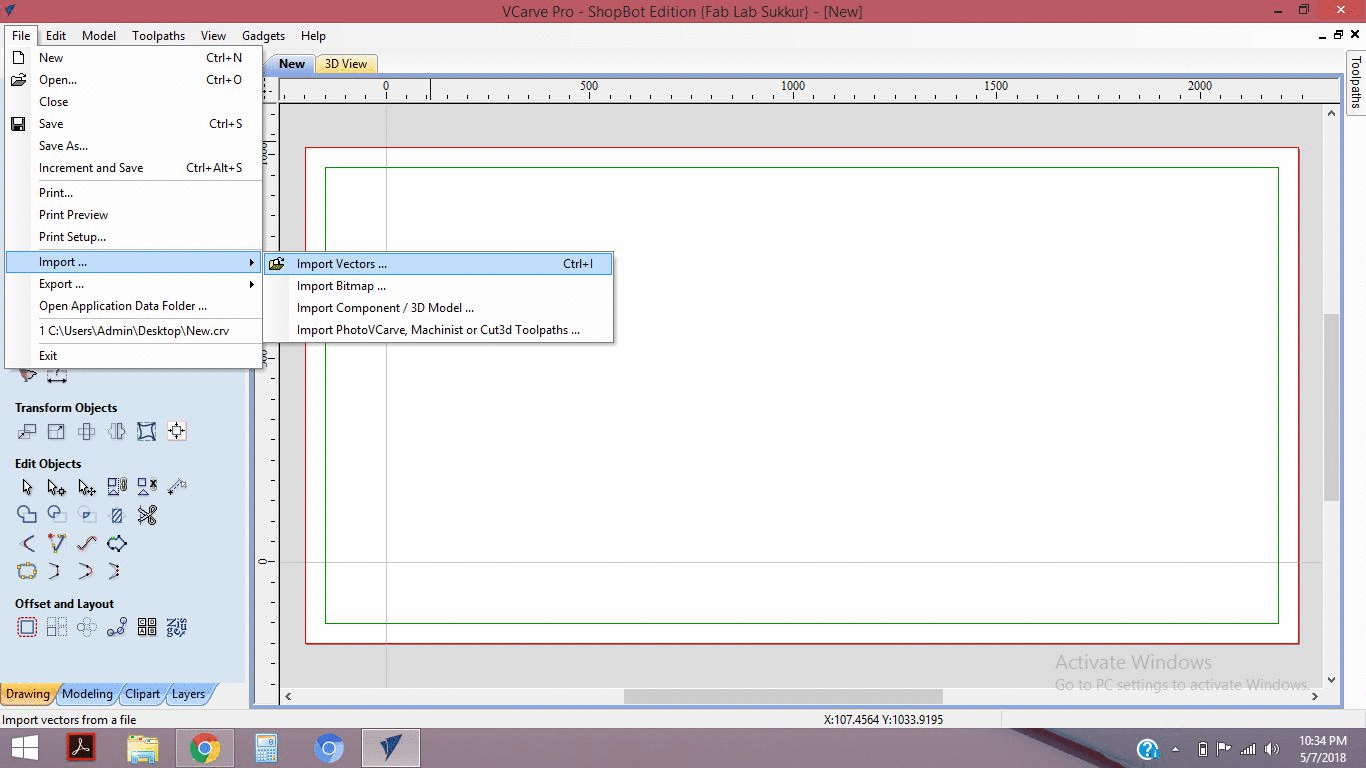Switch to the Layers tab

(188, 694)
